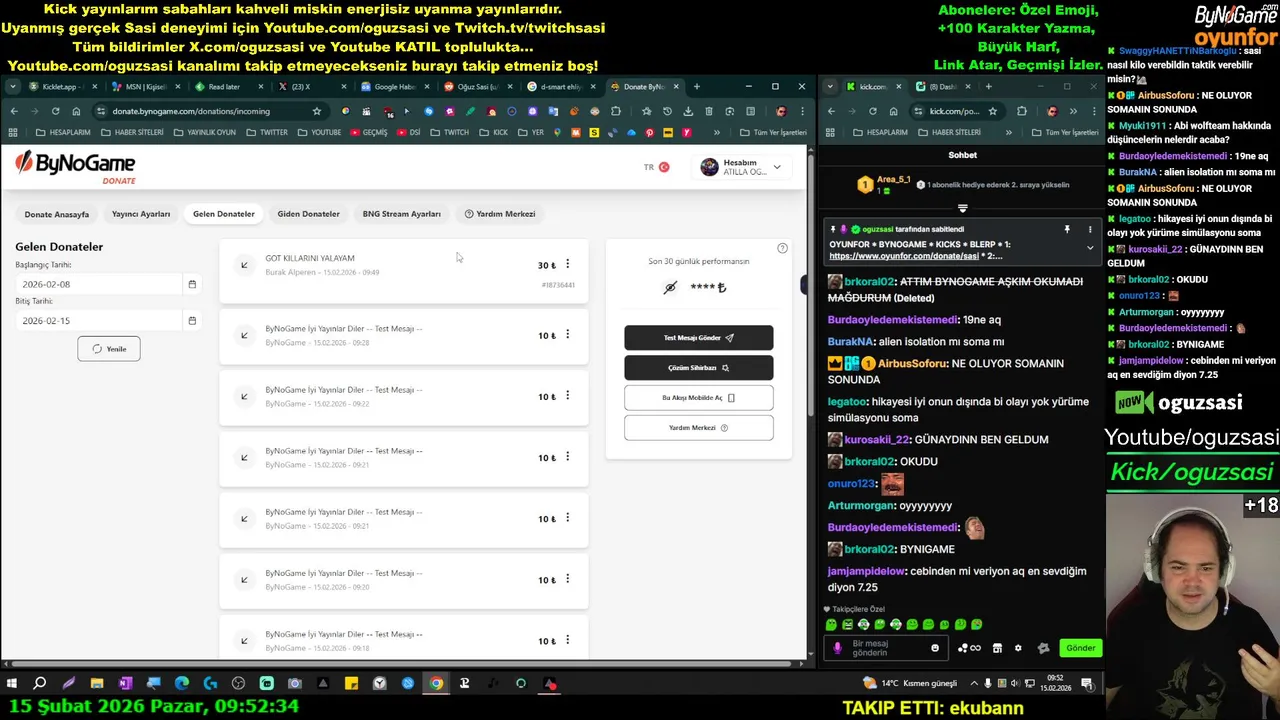
Task: Open pinned message options in Kick chat
Action: click(x=1090, y=230)
